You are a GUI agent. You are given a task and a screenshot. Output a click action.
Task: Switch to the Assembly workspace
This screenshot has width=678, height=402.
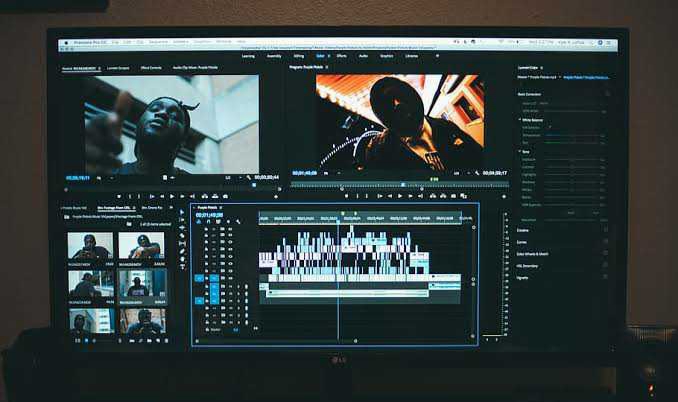point(274,56)
